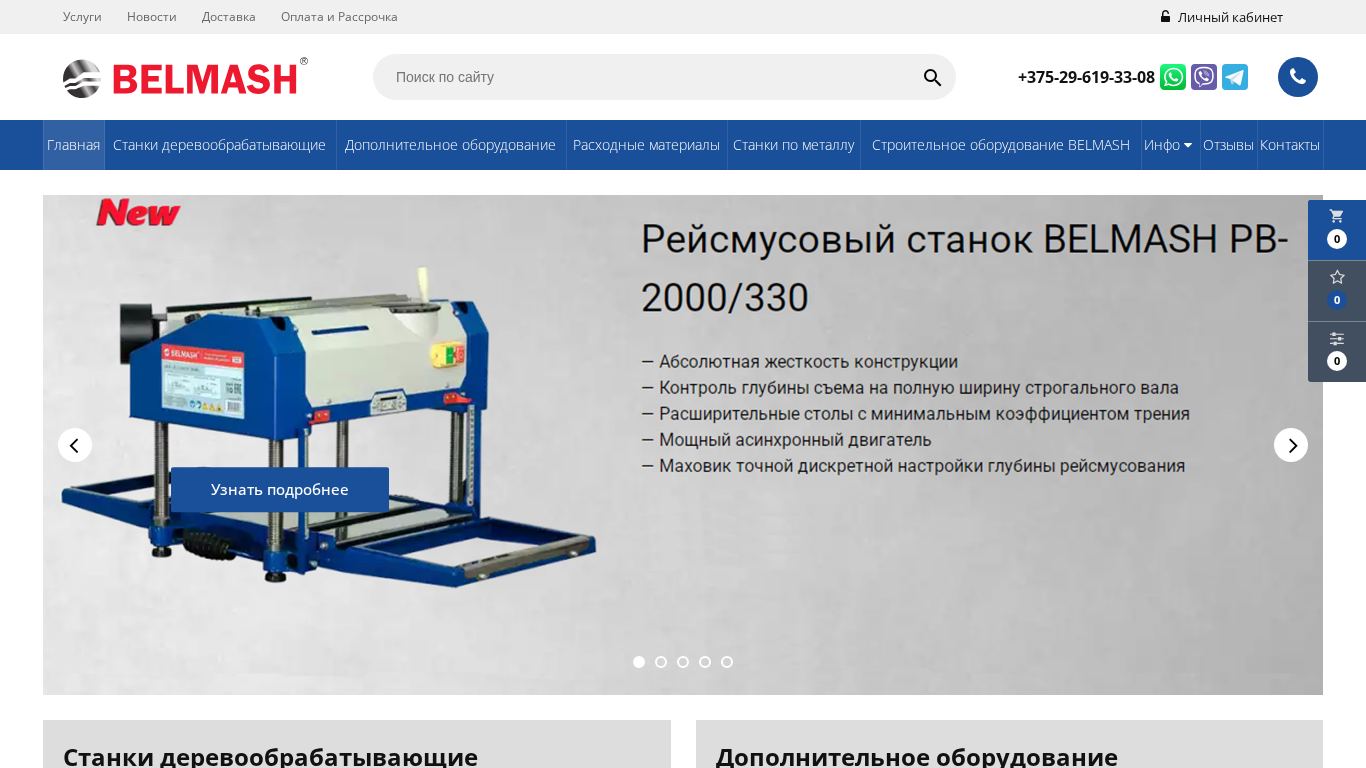1366x768 pixels.
Task: Open the shopping cart side widget
Action: [x=1337, y=230]
